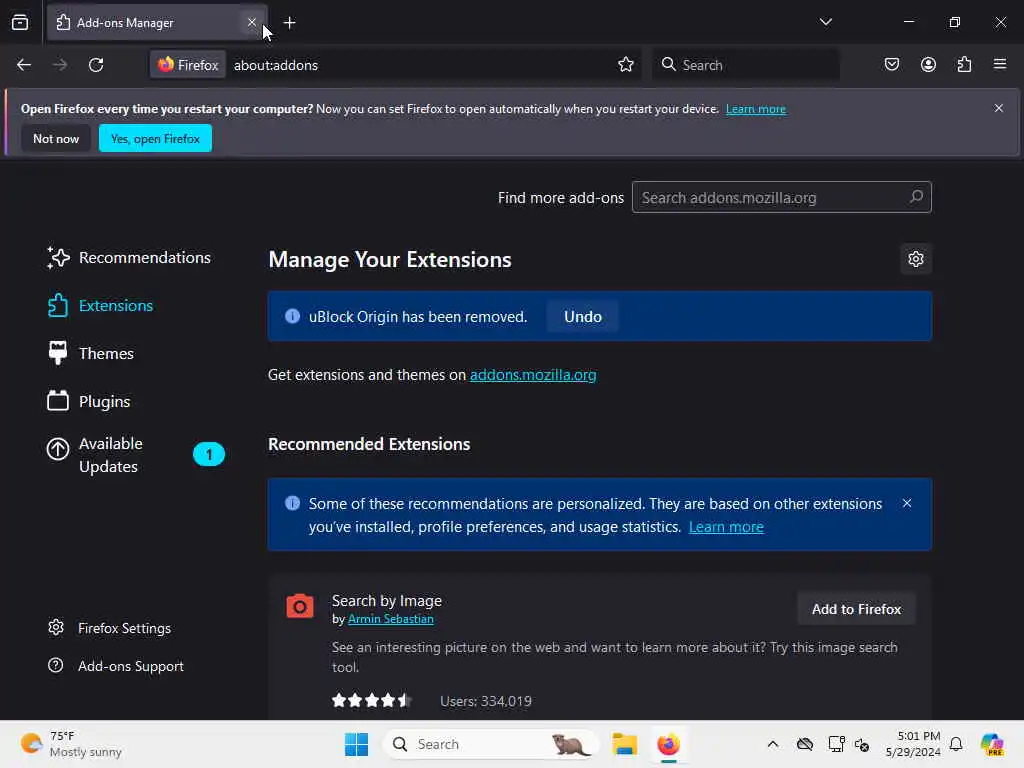Open the application hamburger menu
The width and height of the screenshot is (1024, 768).
pos(1000,64)
